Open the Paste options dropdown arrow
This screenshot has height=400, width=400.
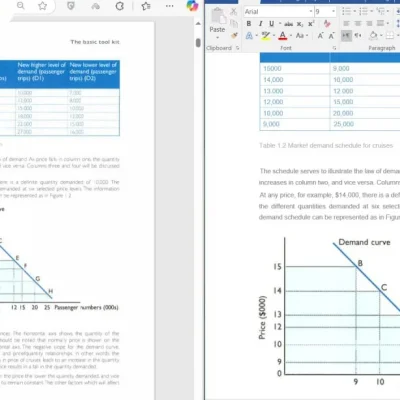[217, 37]
